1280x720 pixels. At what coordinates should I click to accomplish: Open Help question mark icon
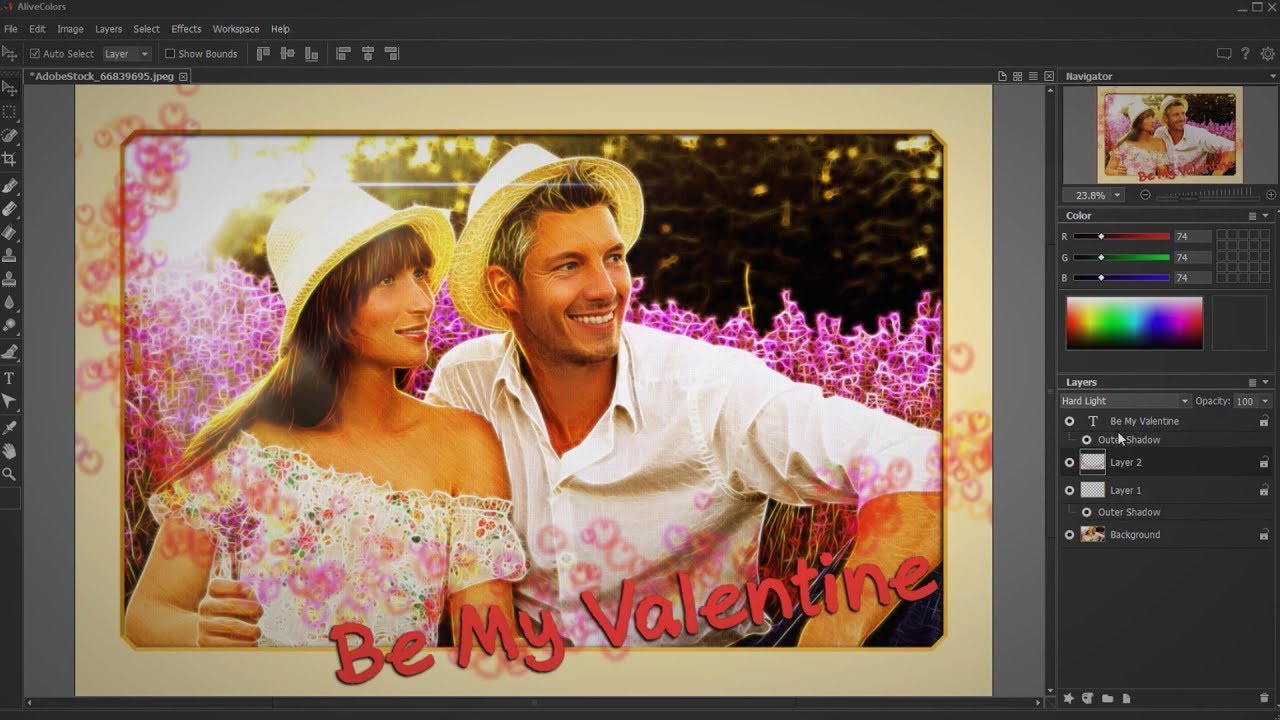tap(1245, 54)
